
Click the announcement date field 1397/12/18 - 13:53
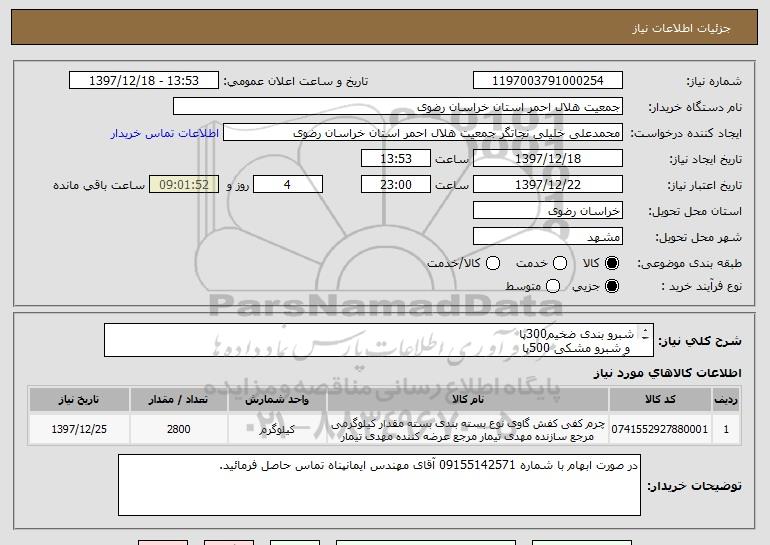144,81
